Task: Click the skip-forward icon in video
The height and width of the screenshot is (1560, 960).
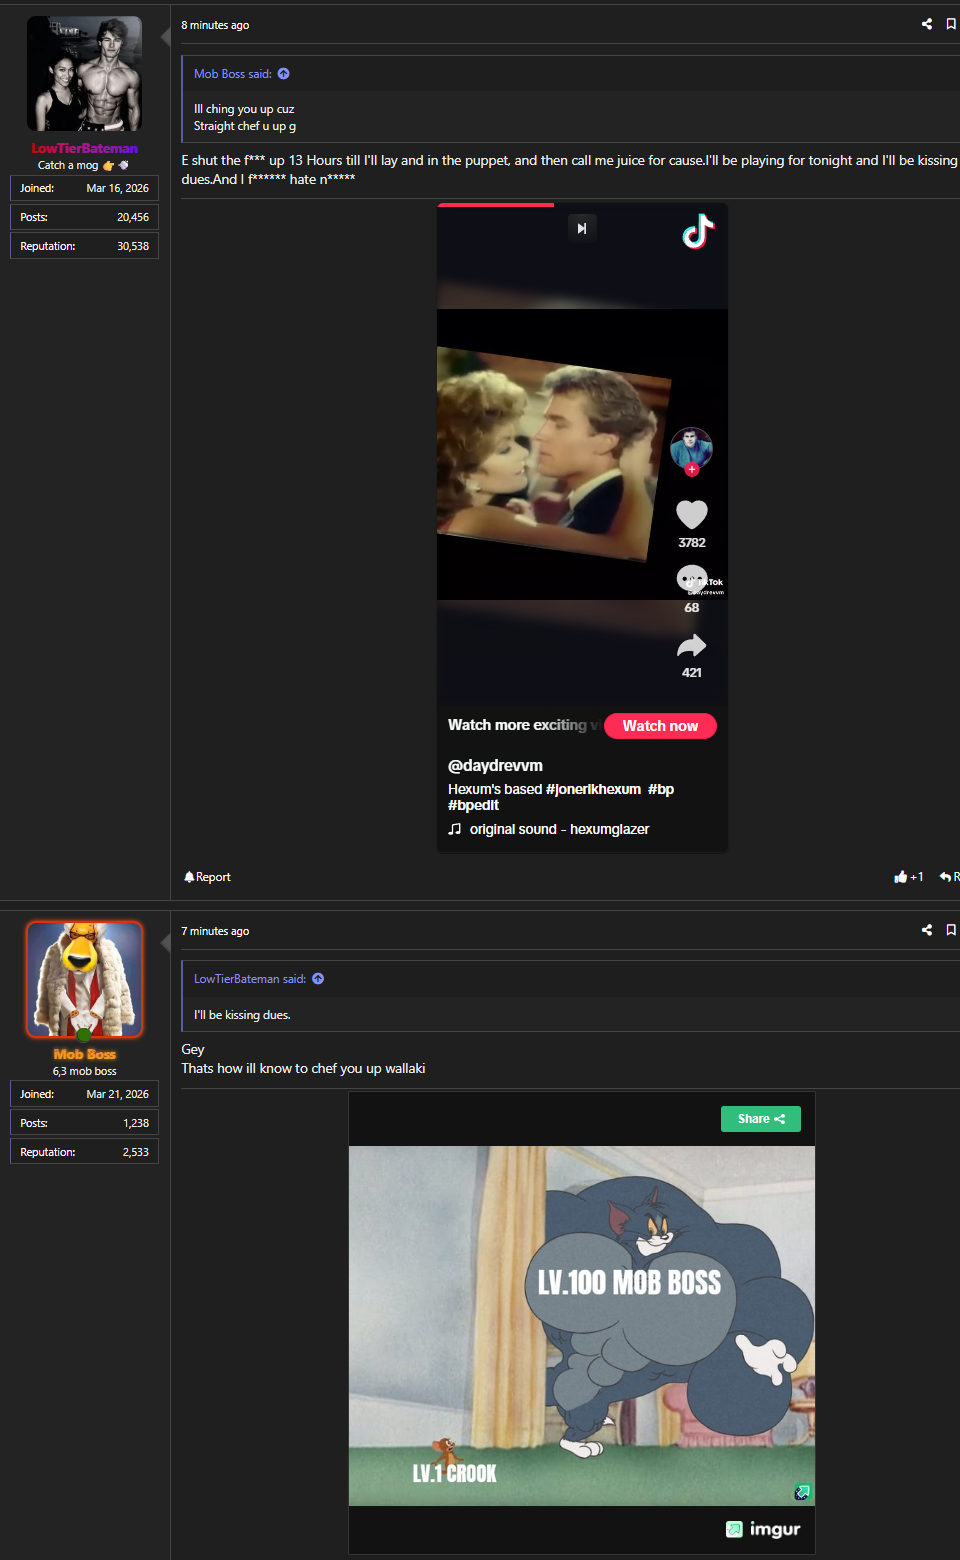Action: [582, 228]
